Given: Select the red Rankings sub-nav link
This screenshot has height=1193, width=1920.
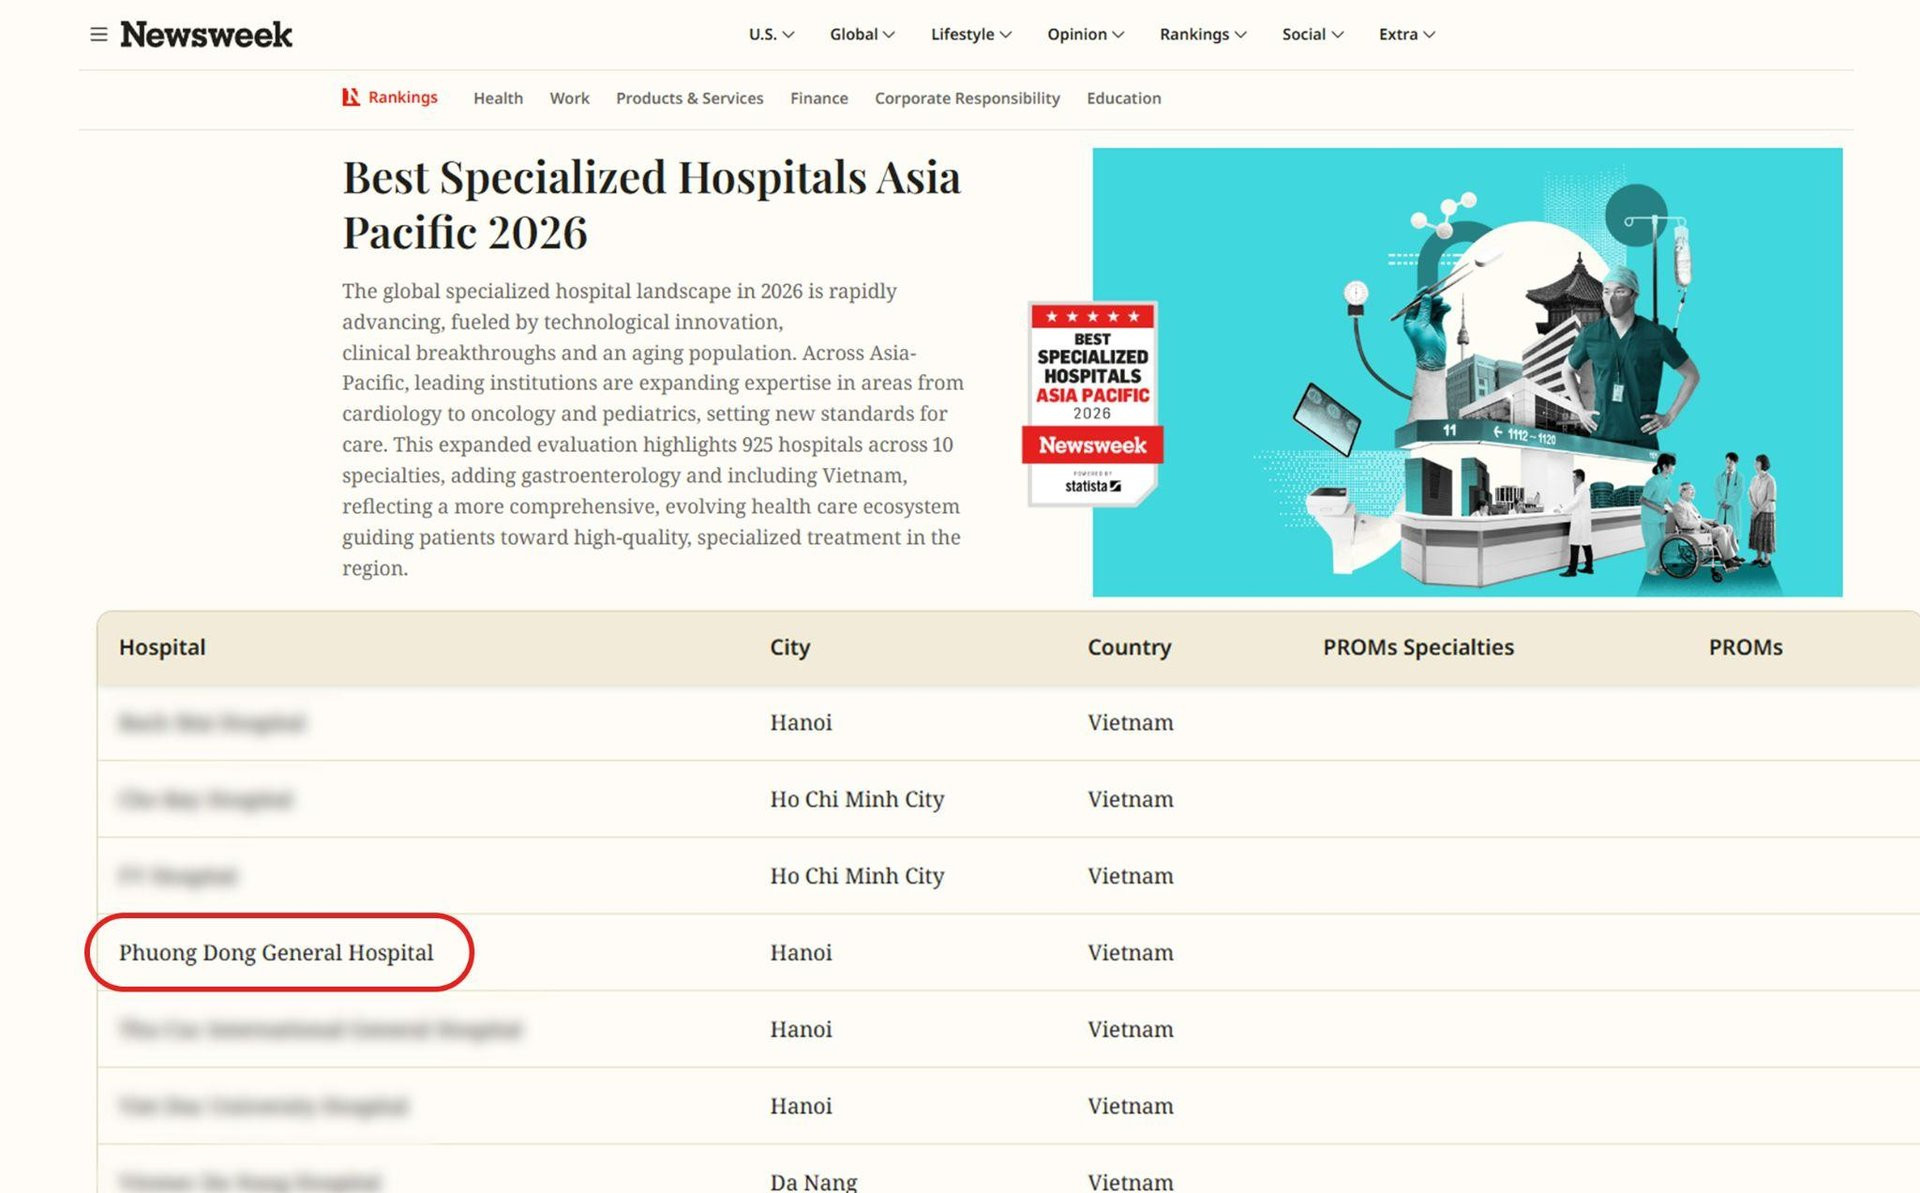Looking at the screenshot, I should click(402, 97).
